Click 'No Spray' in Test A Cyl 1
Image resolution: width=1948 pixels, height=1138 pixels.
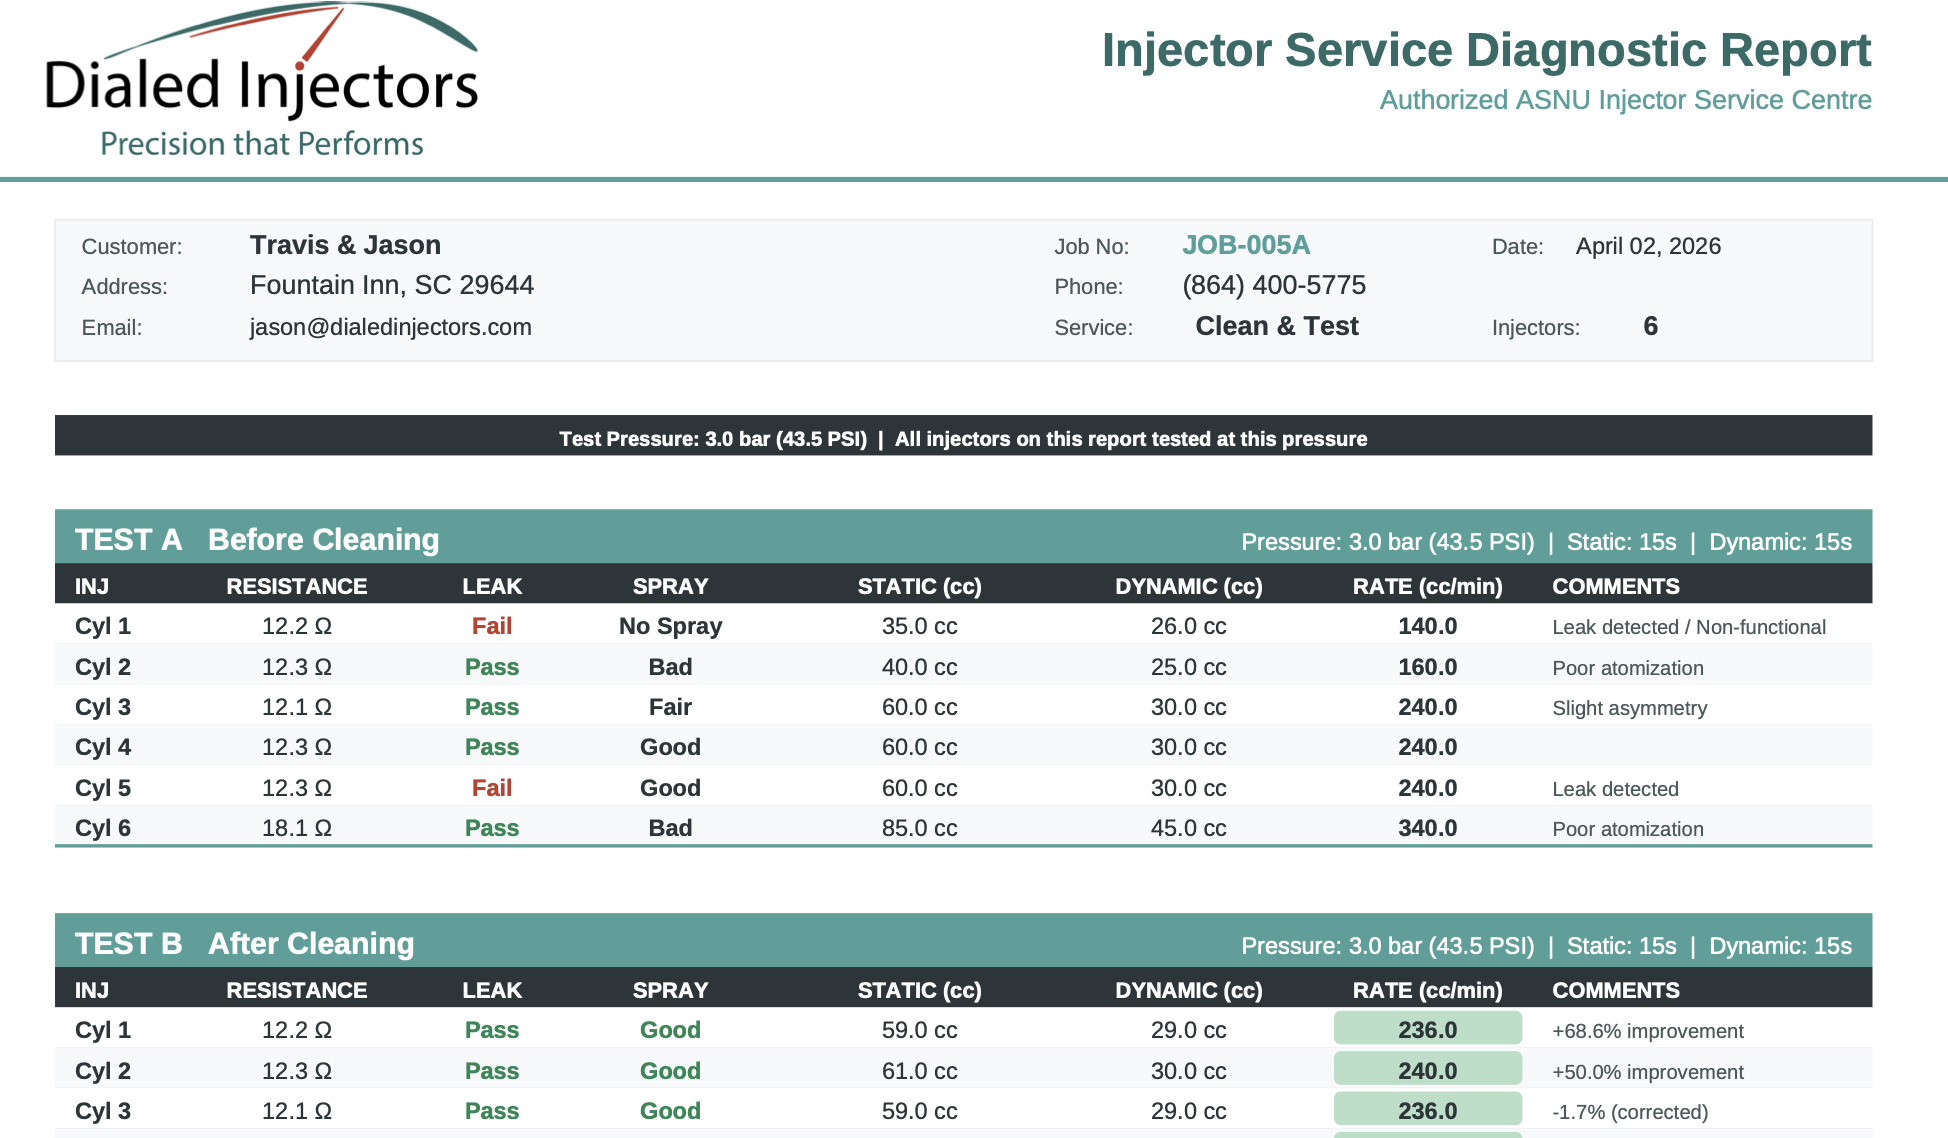(x=670, y=626)
